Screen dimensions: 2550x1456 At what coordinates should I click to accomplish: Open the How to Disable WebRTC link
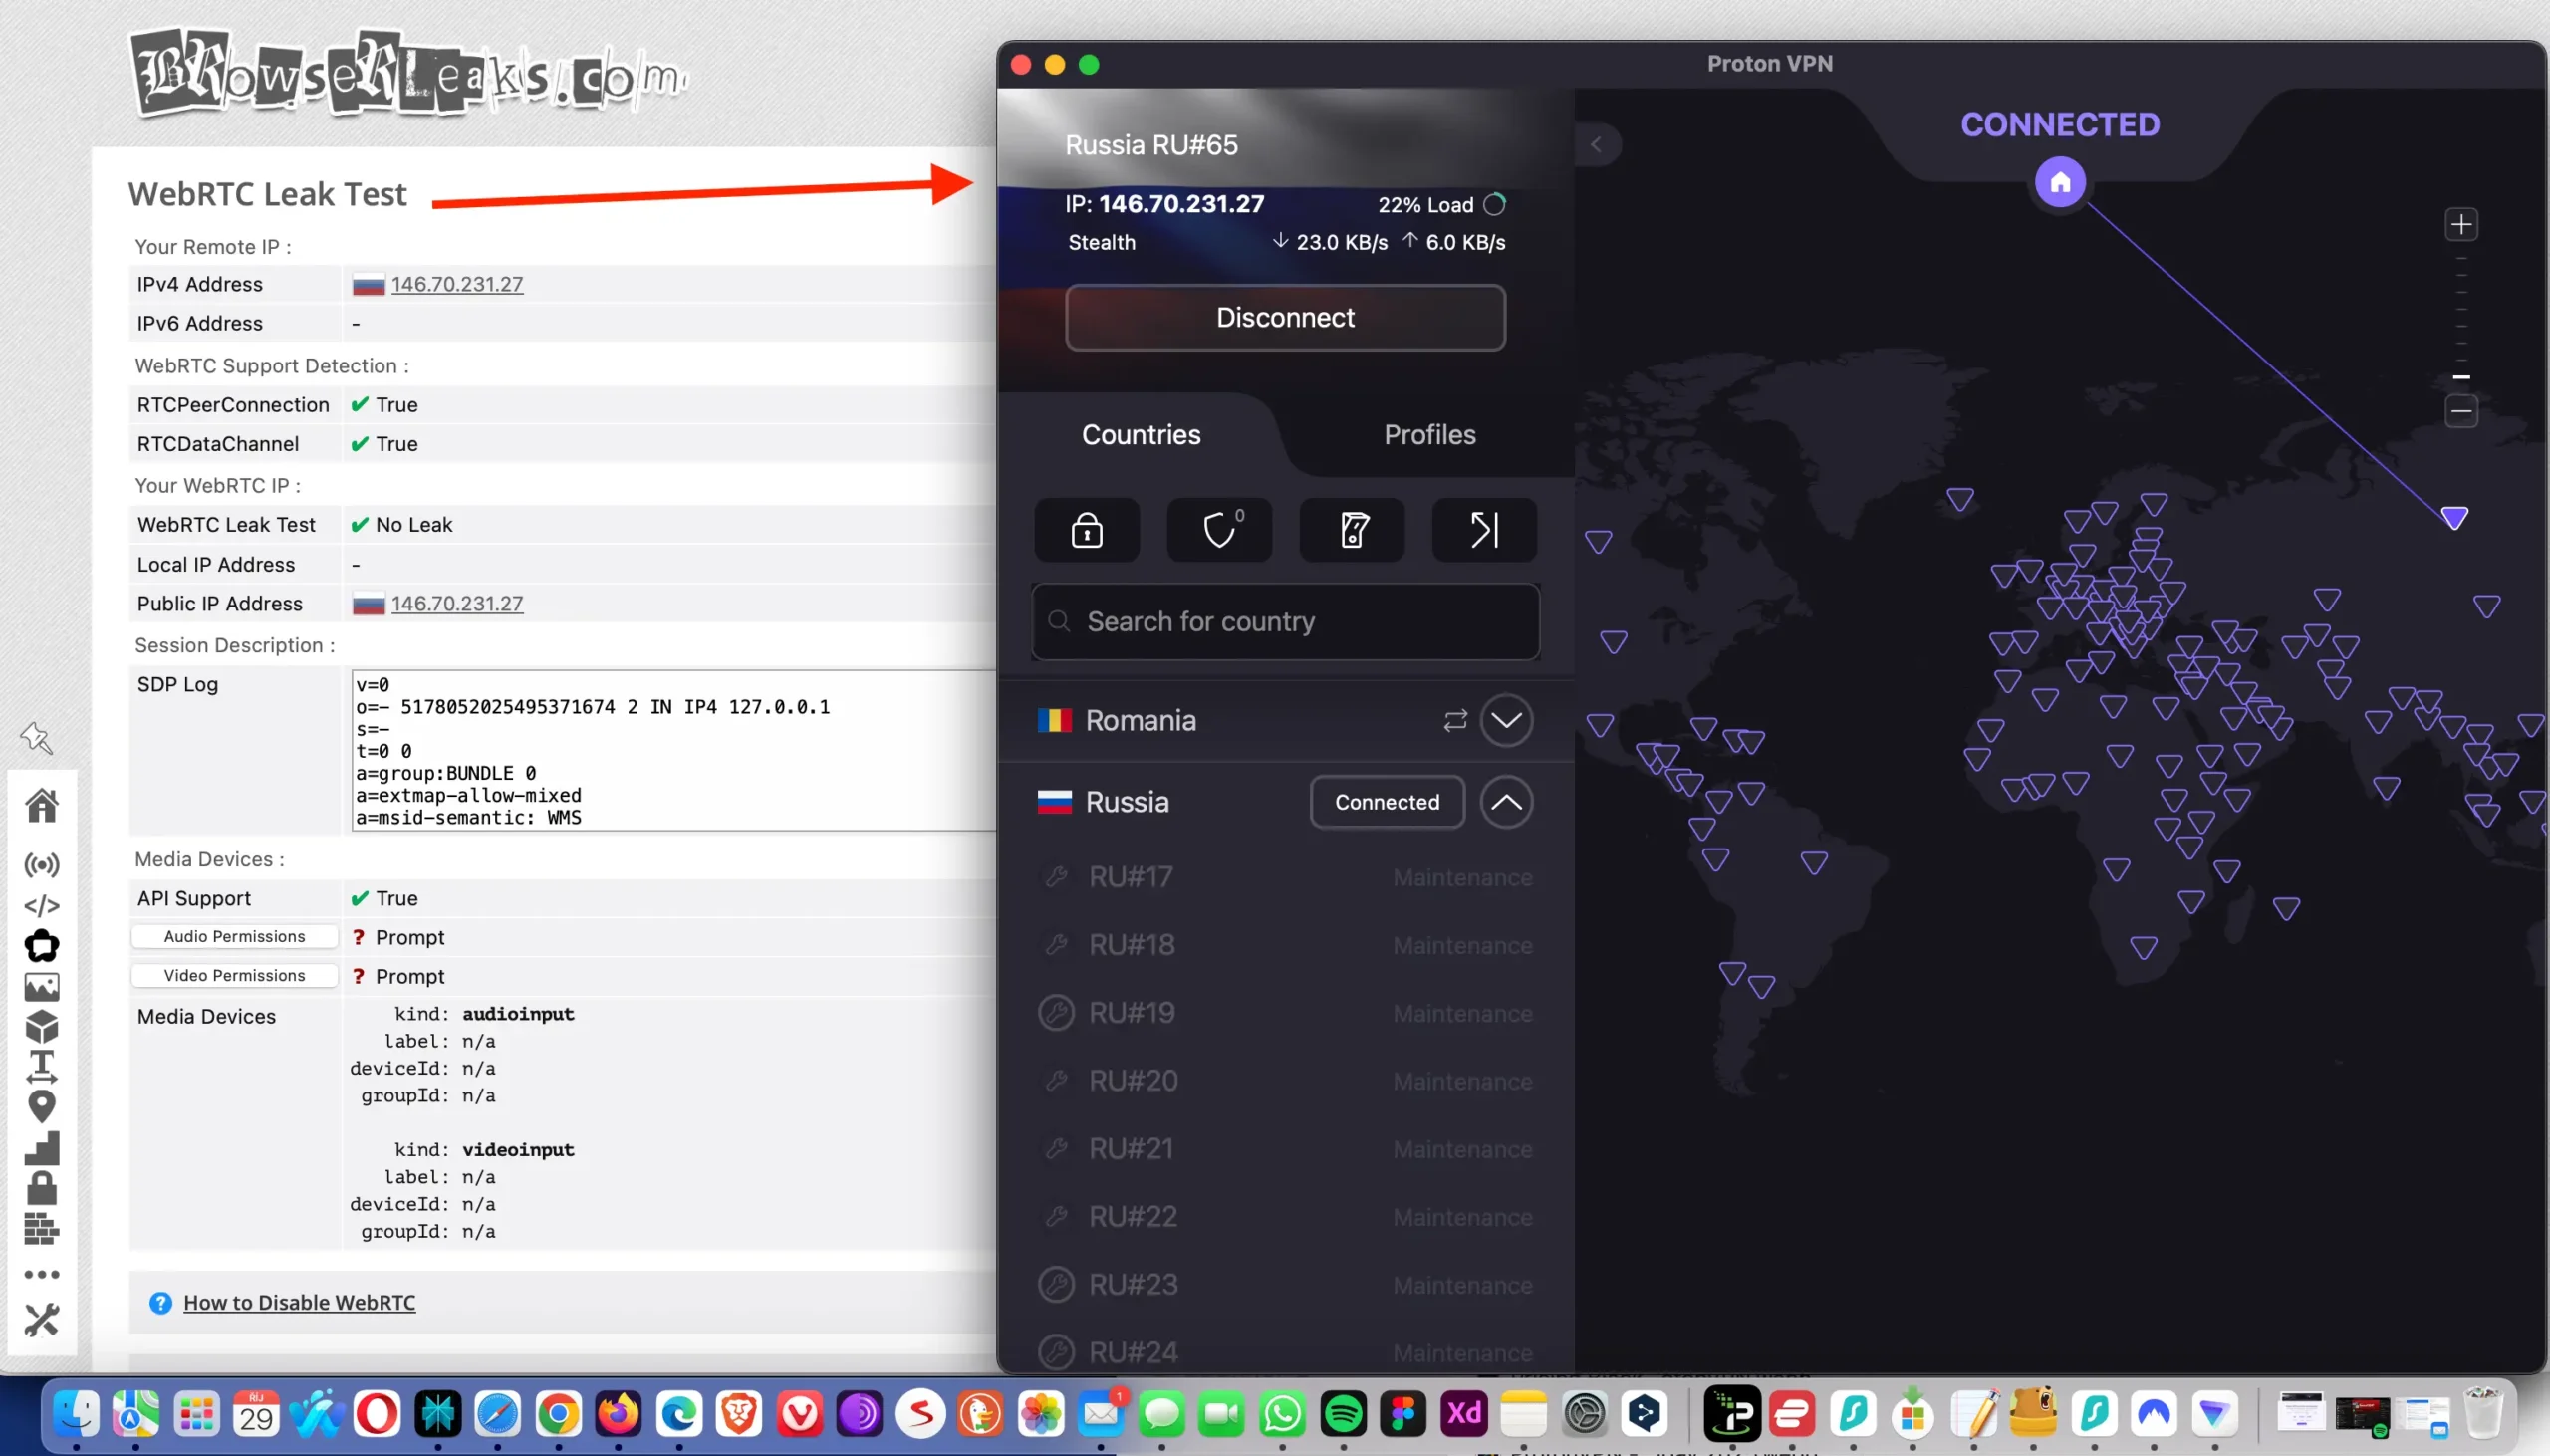point(299,1301)
